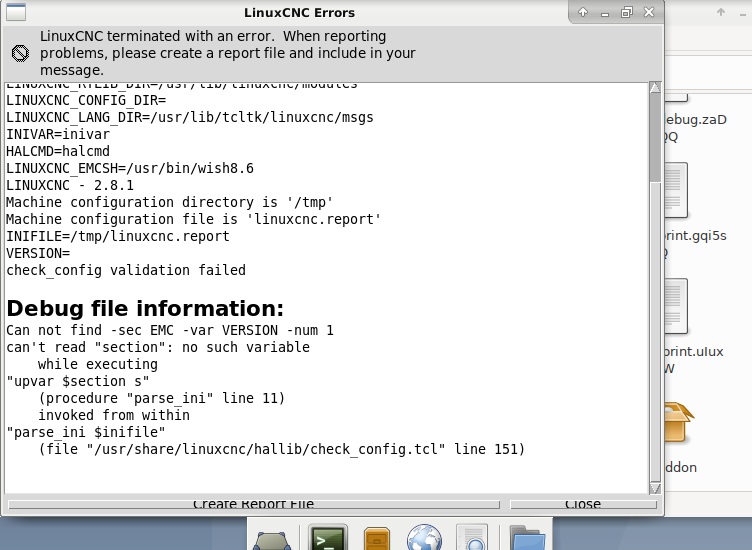This screenshot has height=550, width=752.
Task: Shade the LinuxCNC Errors window with up arrow
Action: tap(583, 12)
